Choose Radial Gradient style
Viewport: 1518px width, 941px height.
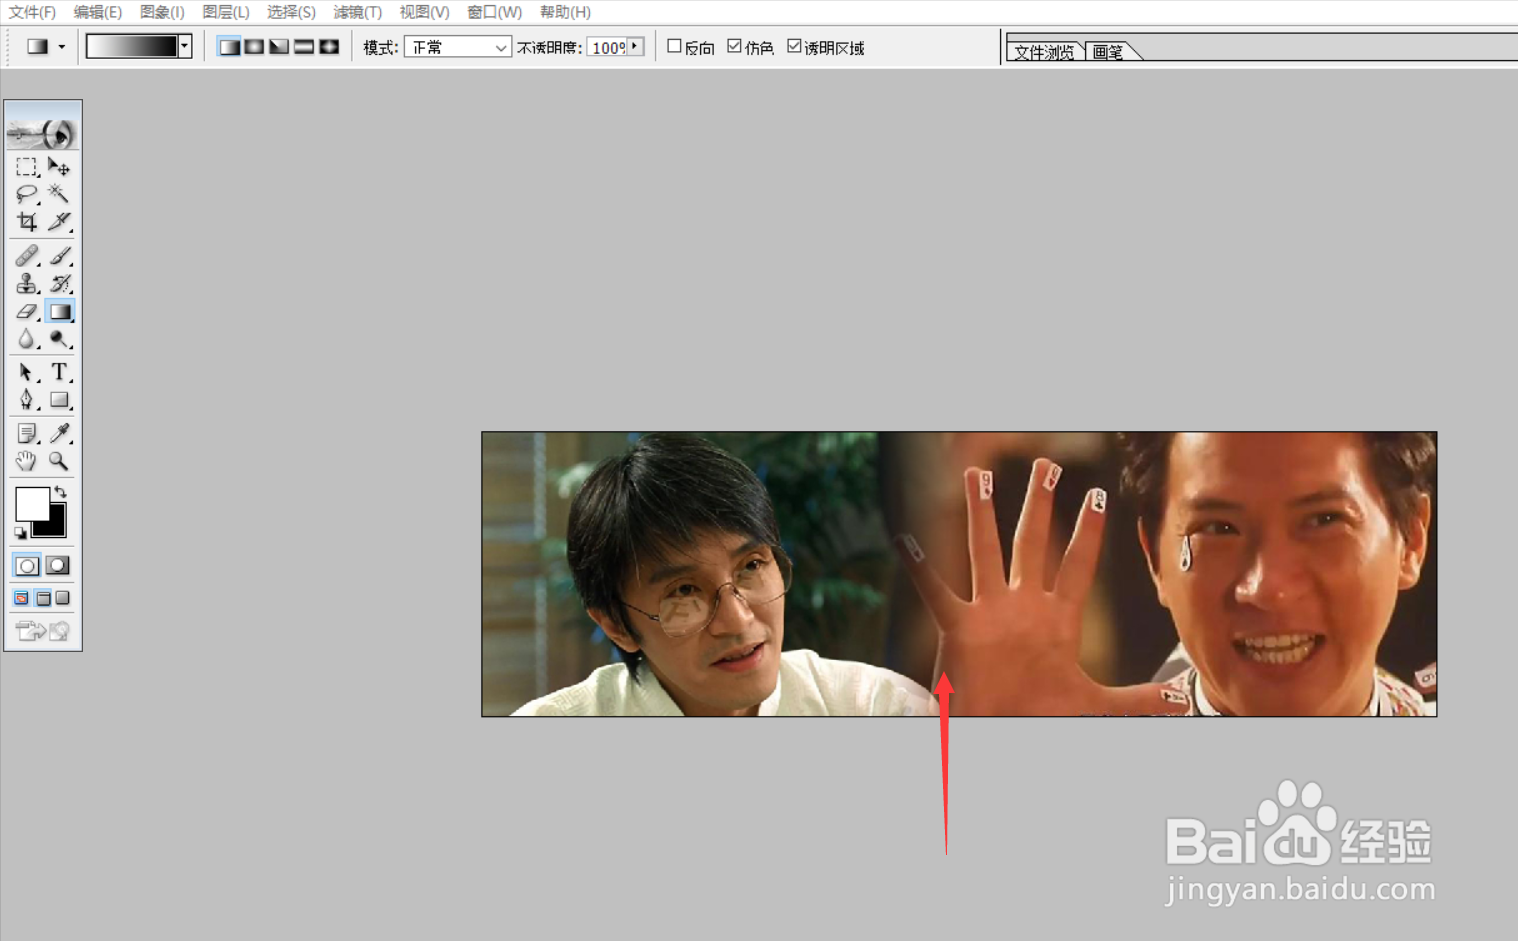254,47
